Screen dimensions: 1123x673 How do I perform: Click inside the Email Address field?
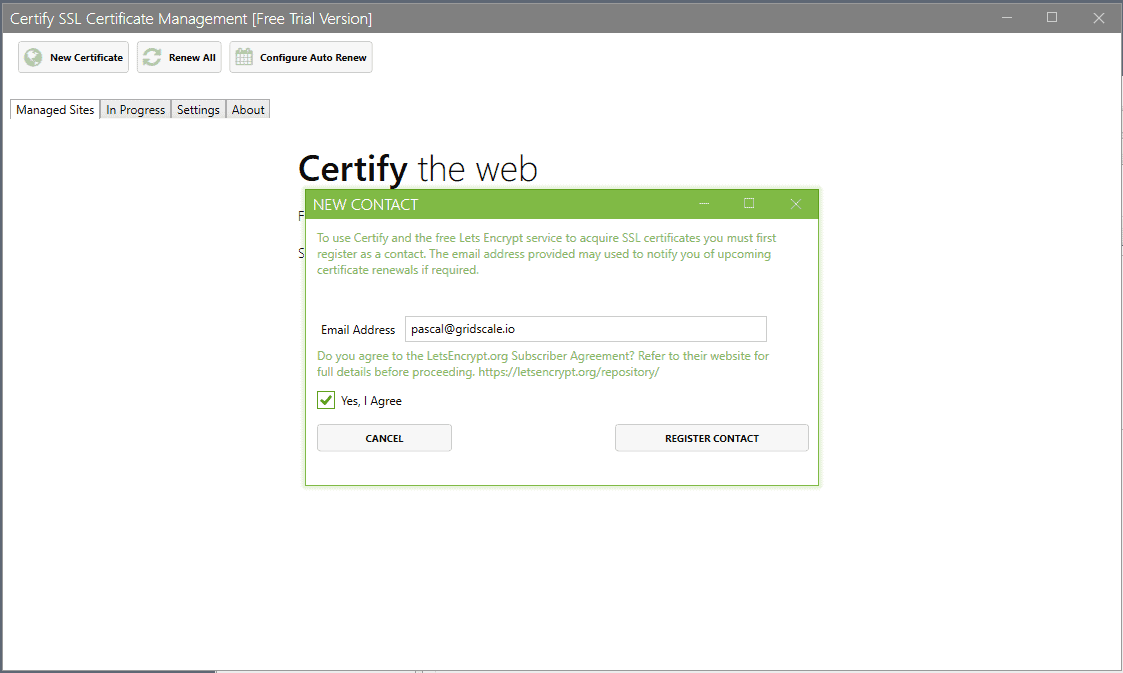click(x=585, y=329)
